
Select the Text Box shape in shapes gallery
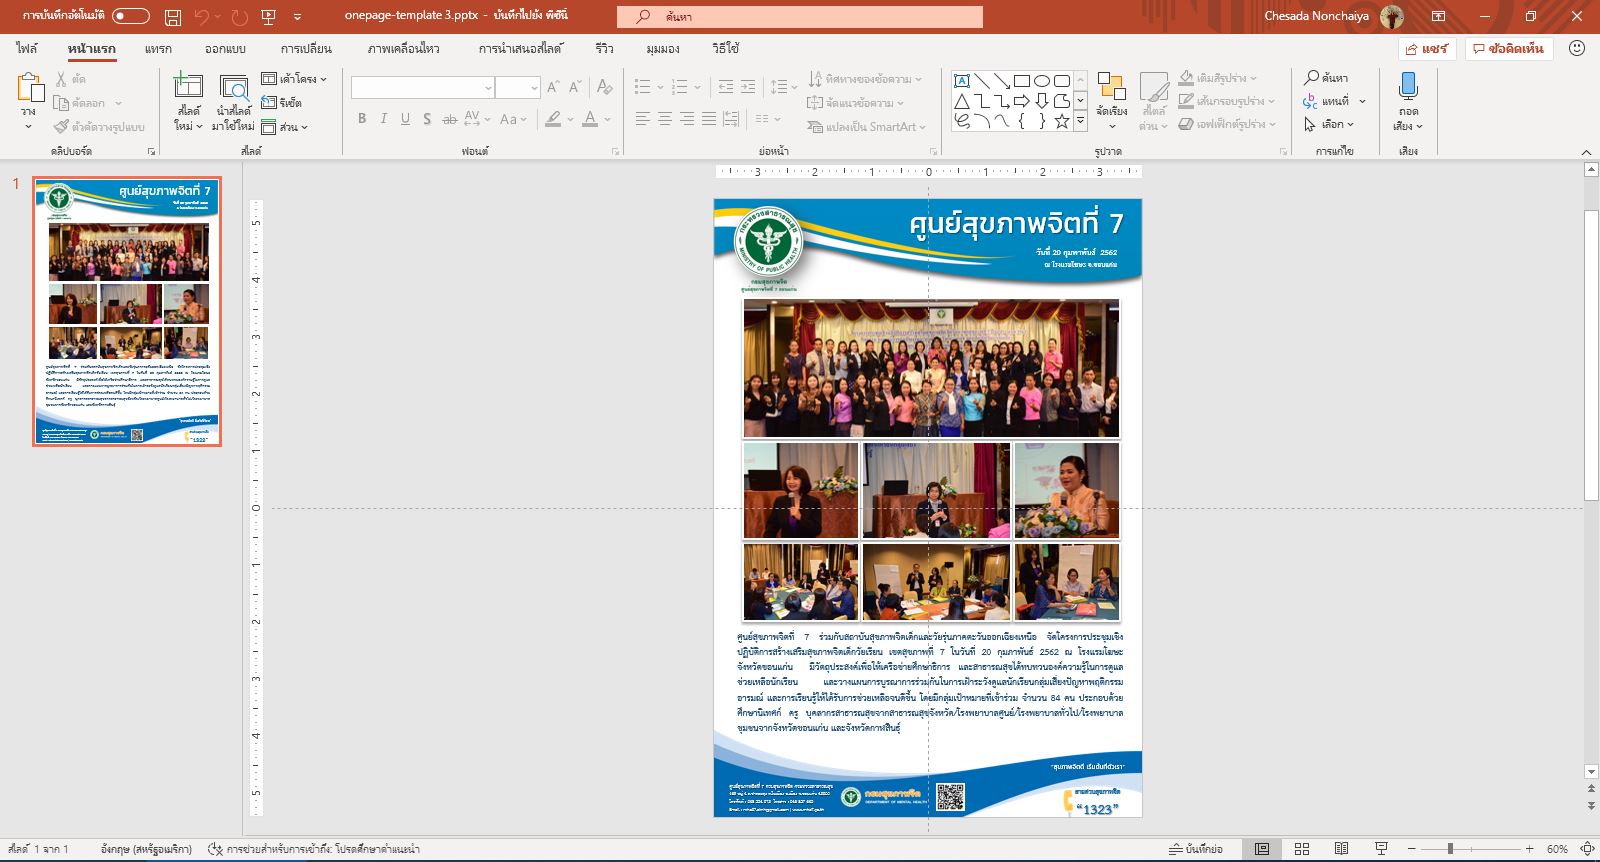[962, 81]
